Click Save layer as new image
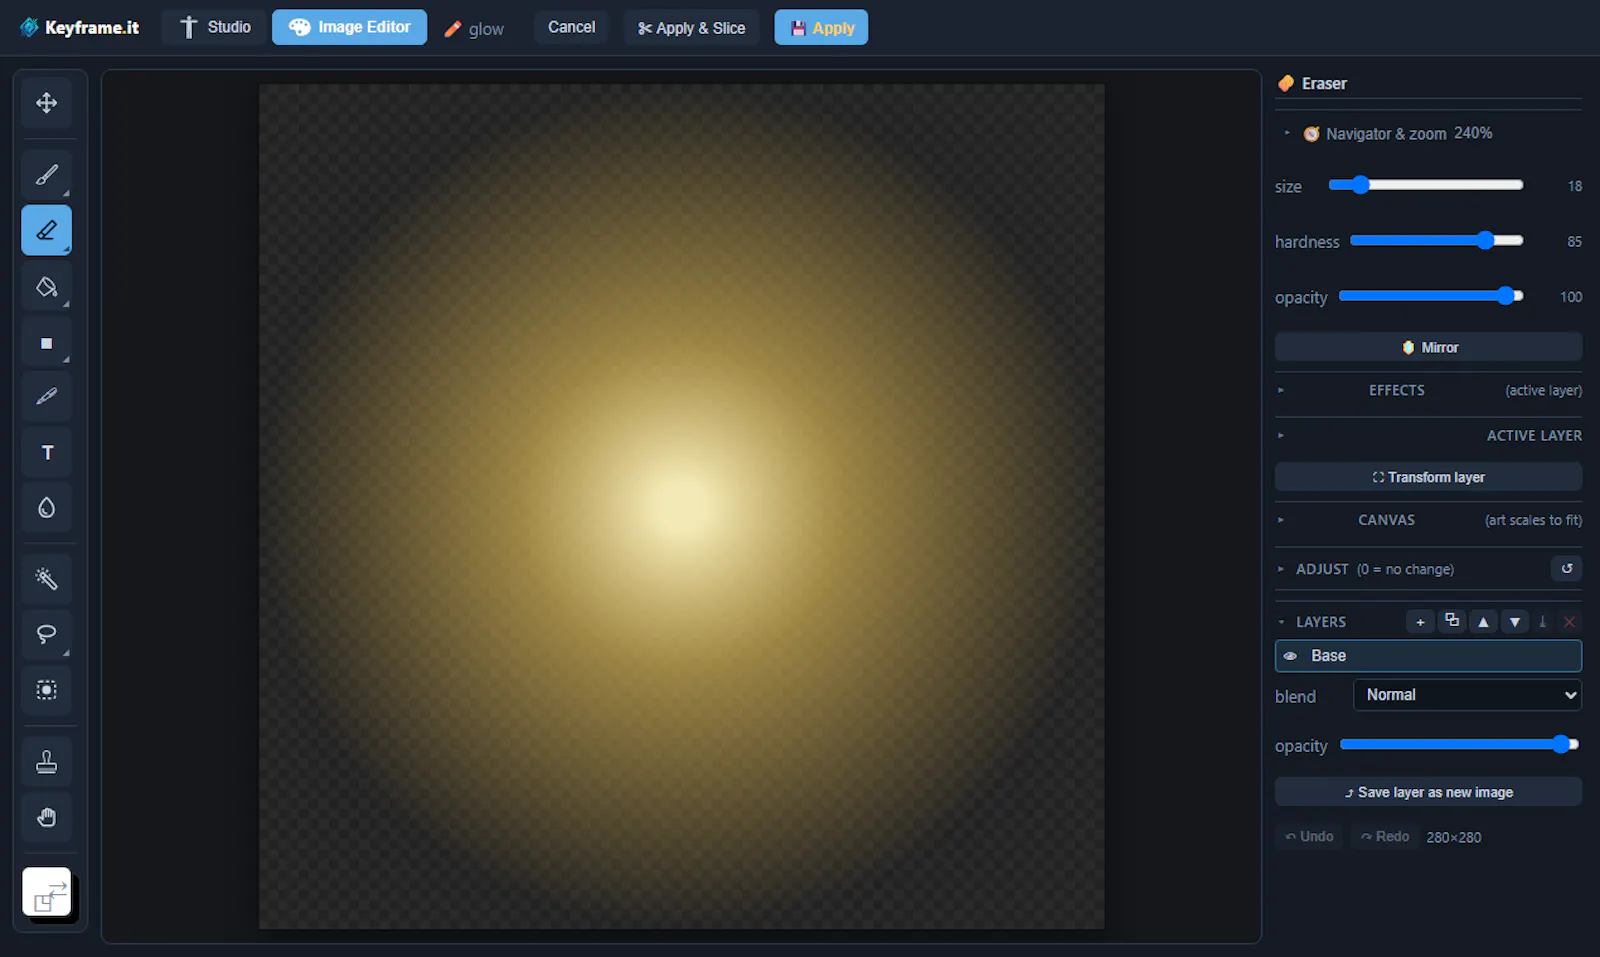Image resolution: width=1600 pixels, height=957 pixels. click(x=1428, y=792)
